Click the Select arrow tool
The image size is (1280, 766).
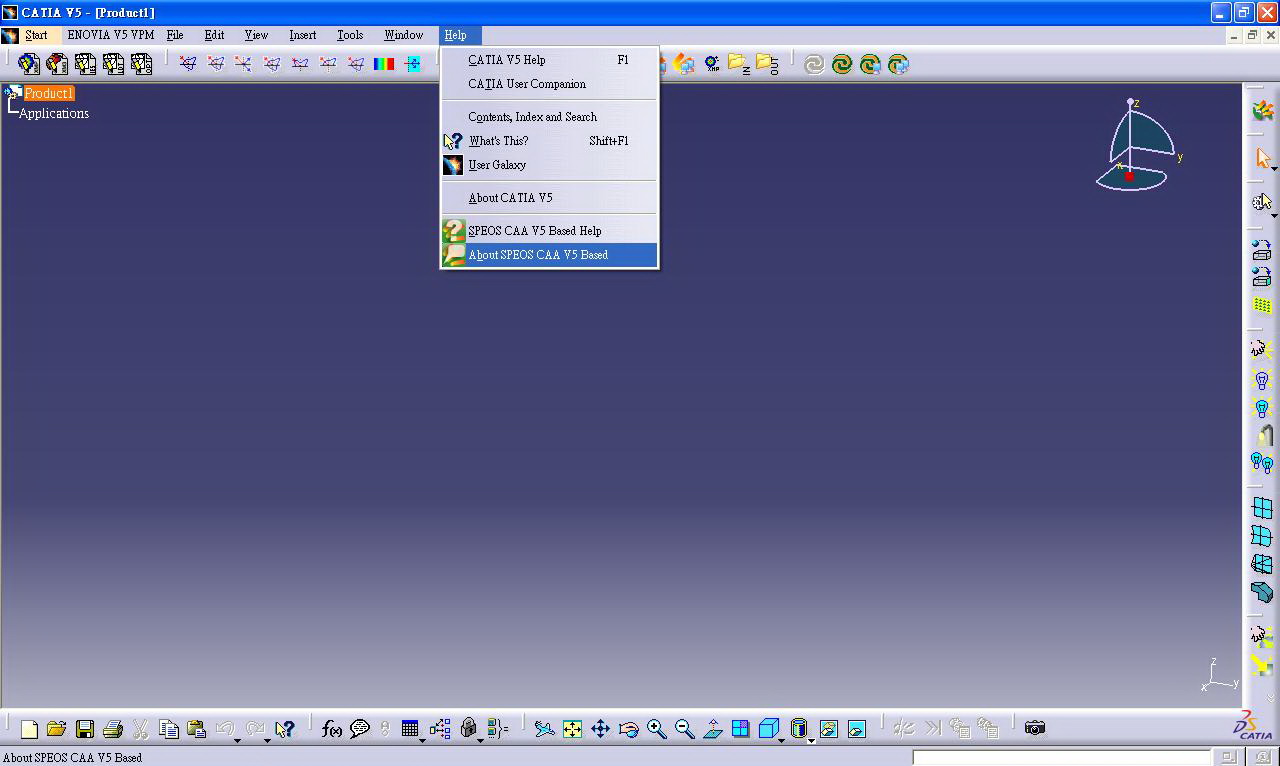coord(1262,158)
